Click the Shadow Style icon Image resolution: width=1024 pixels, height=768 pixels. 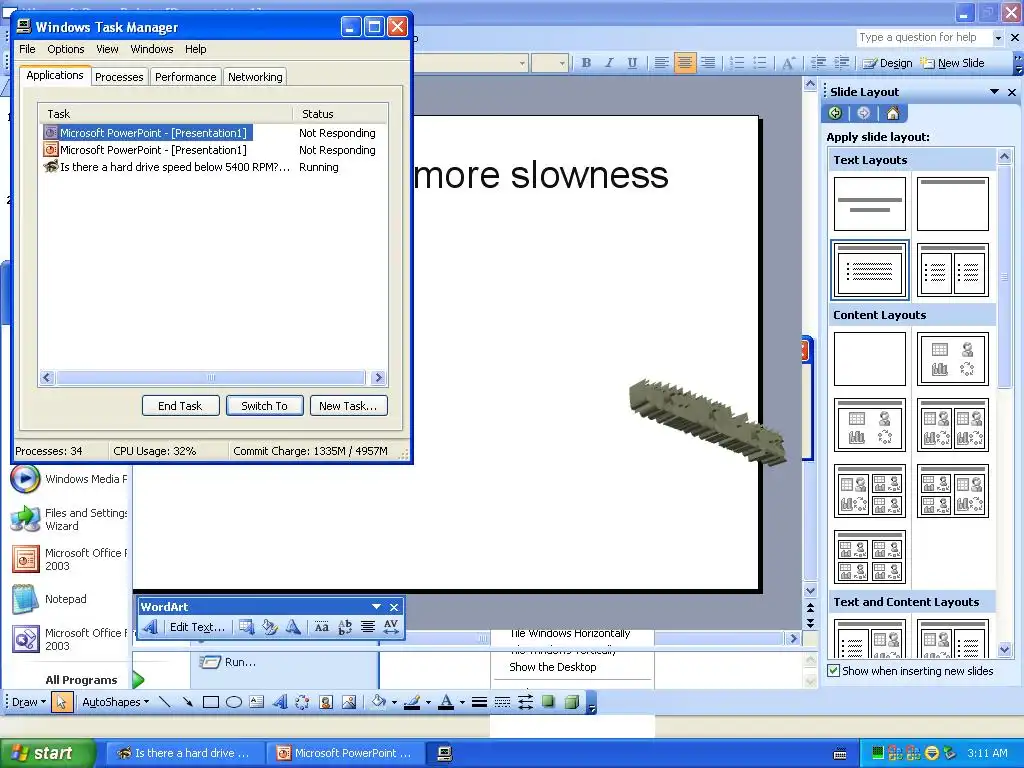point(548,702)
